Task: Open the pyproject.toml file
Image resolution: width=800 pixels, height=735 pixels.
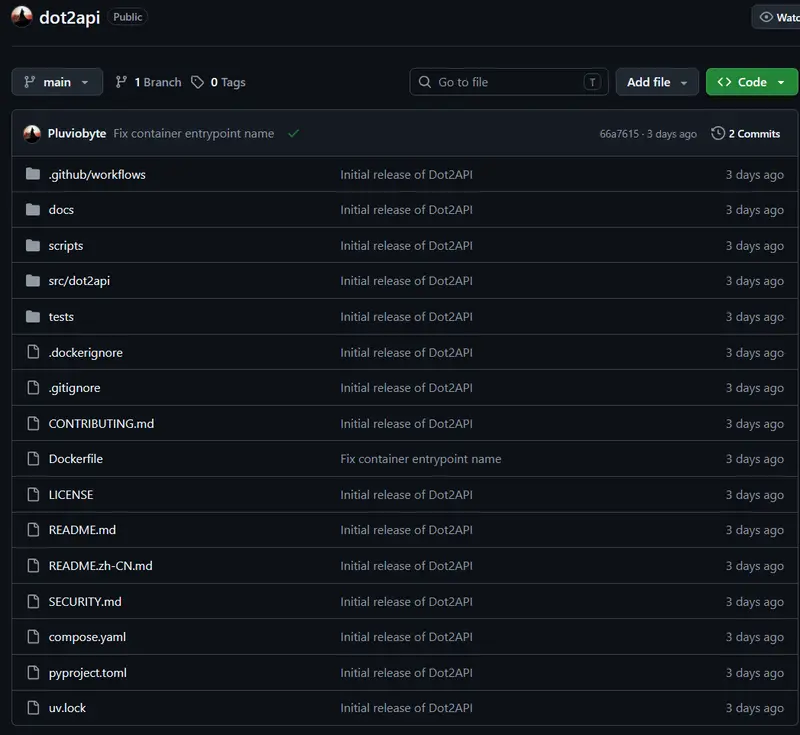Action: 88,673
